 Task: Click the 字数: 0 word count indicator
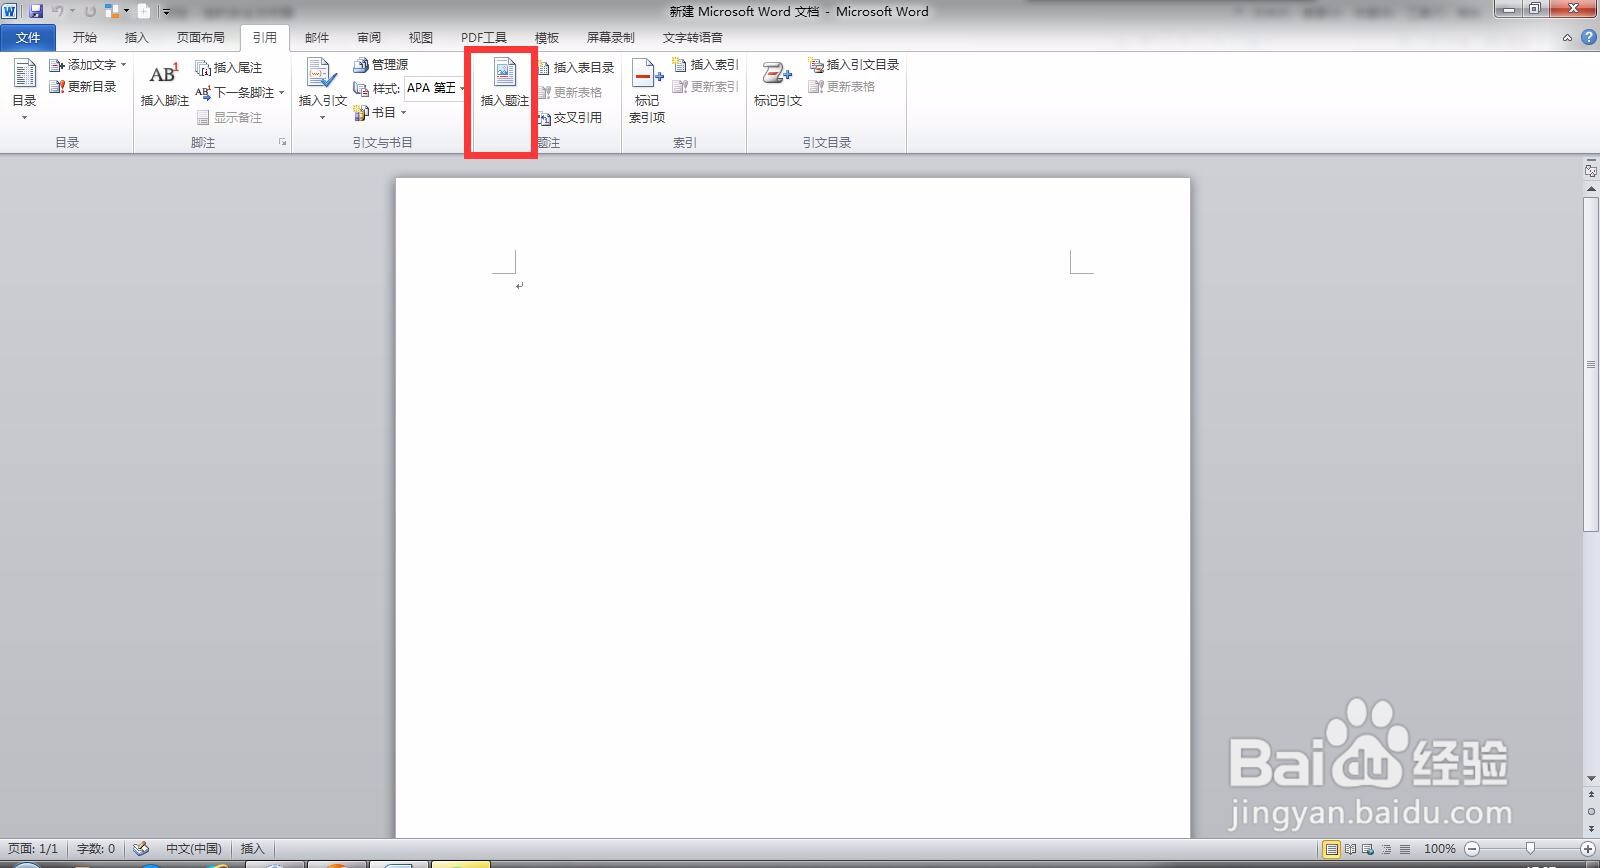click(96, 849)
